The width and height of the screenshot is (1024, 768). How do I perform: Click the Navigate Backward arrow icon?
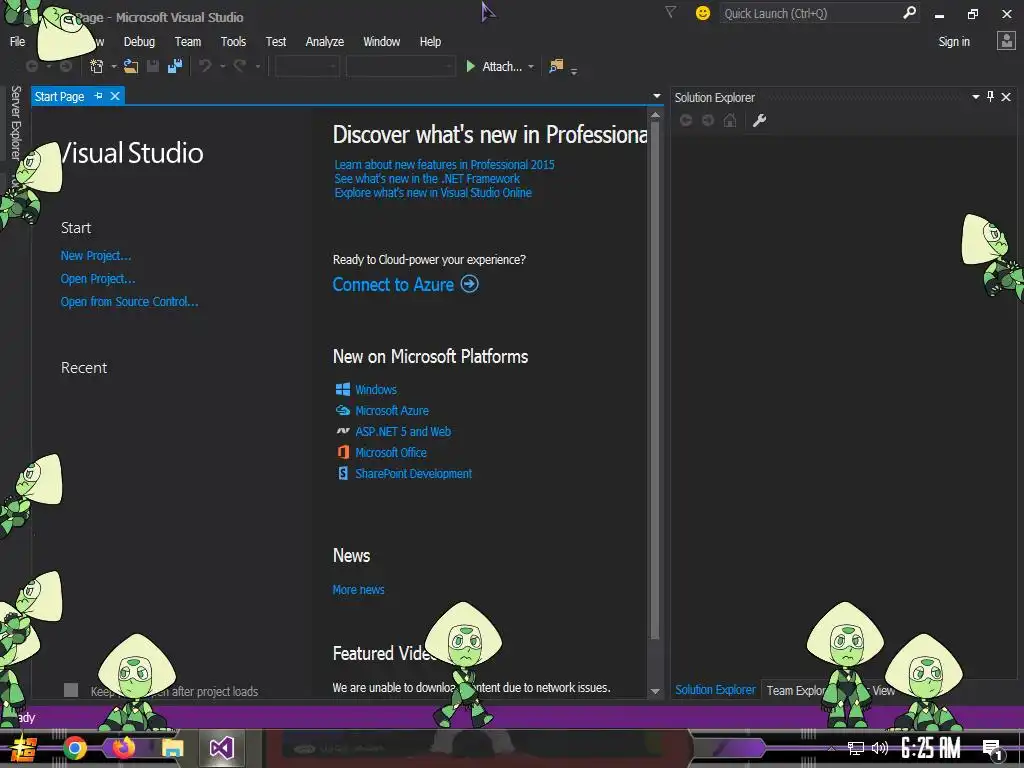tap(31, 66)
